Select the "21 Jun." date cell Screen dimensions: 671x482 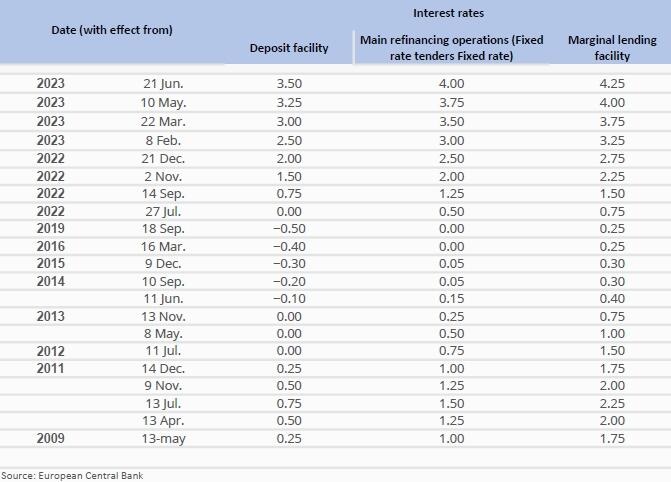164,84
